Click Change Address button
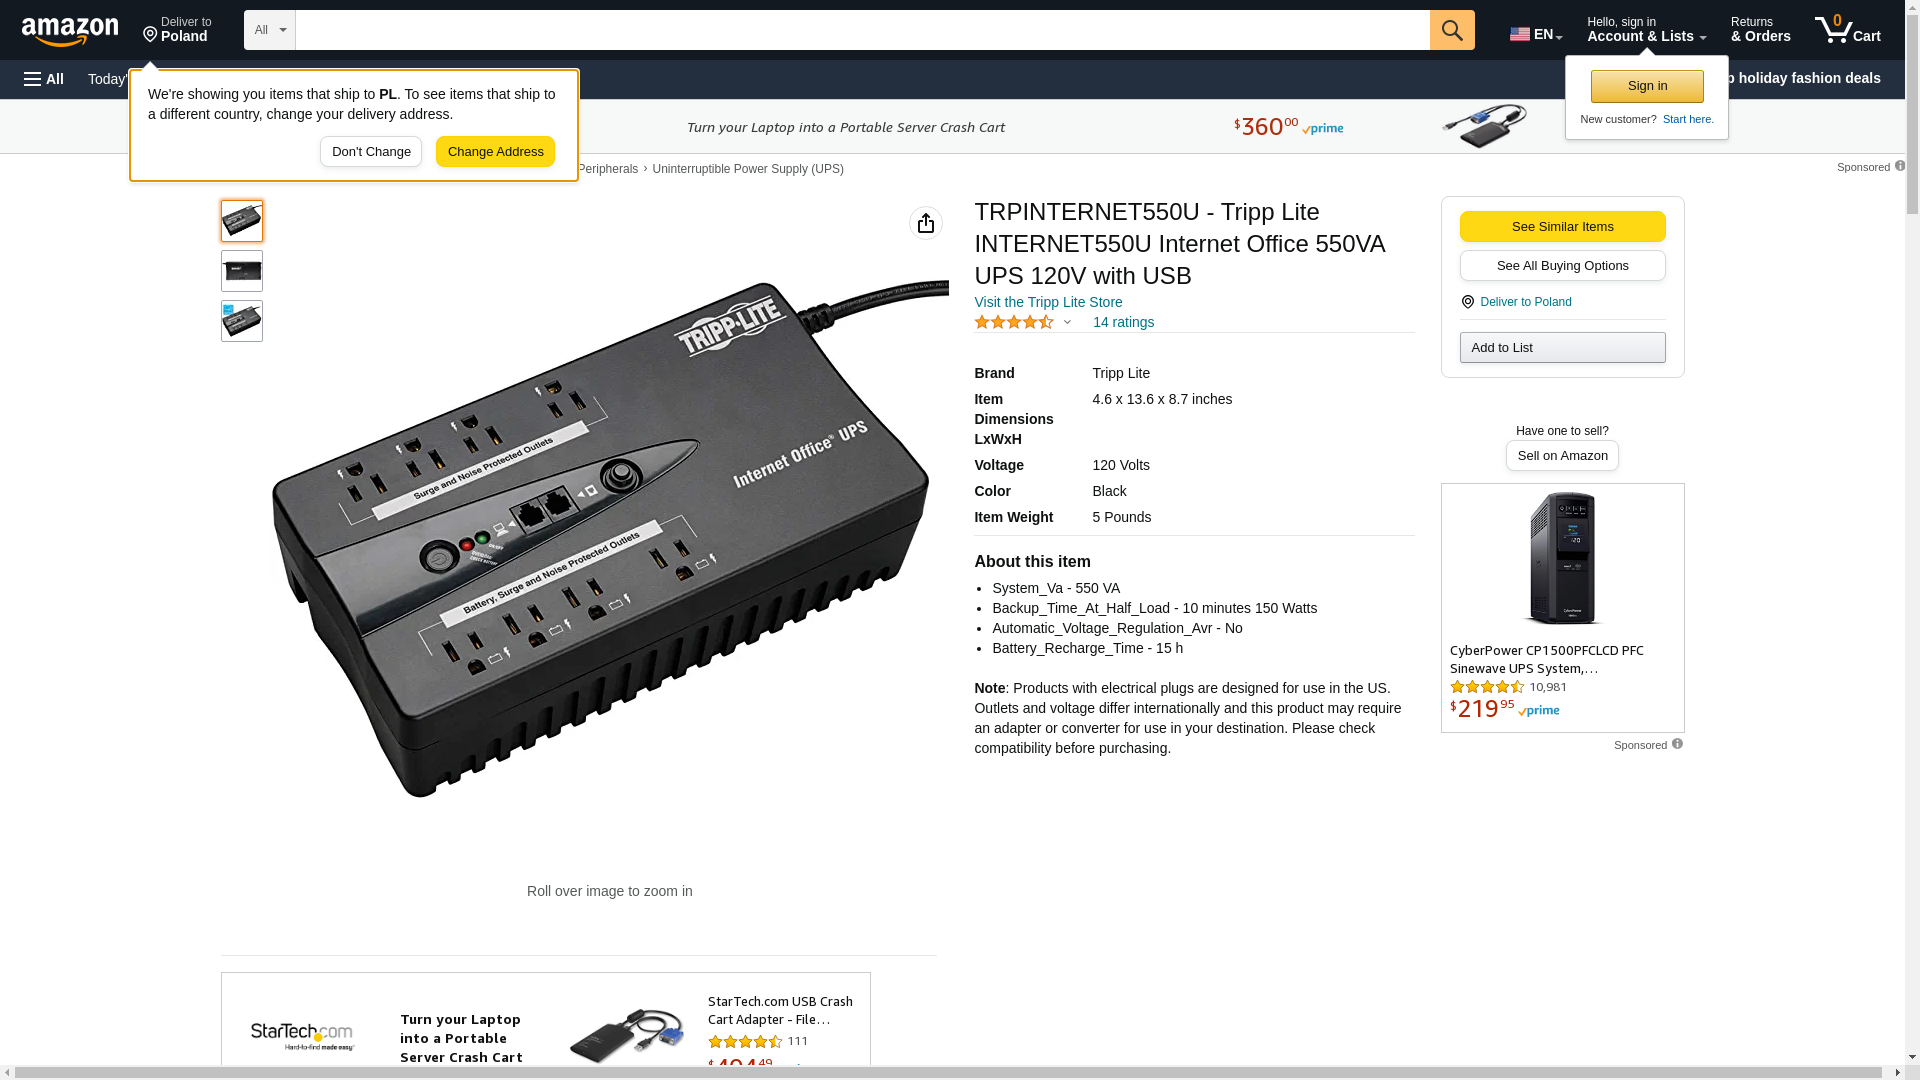This screenshot has width=1920, height=1080. click(495, 152)
